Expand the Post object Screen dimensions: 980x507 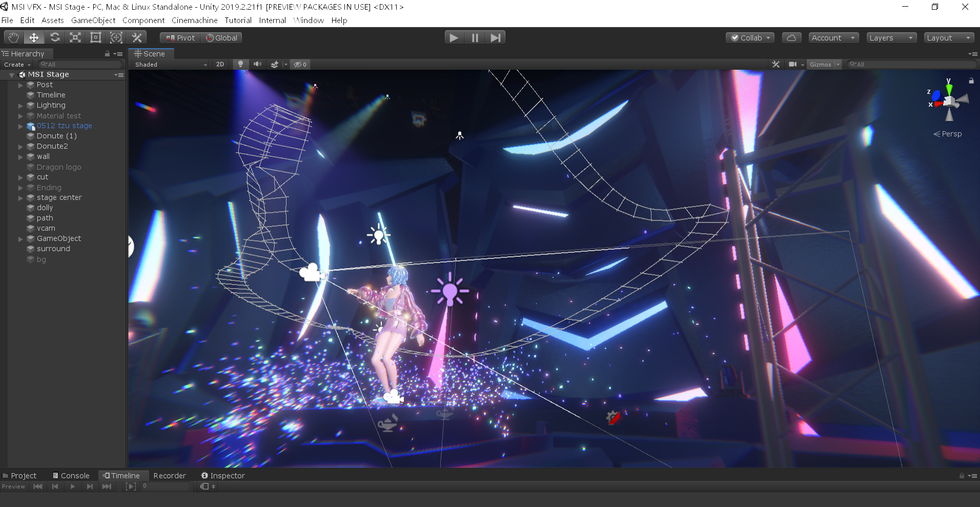(x=21, y=85)
